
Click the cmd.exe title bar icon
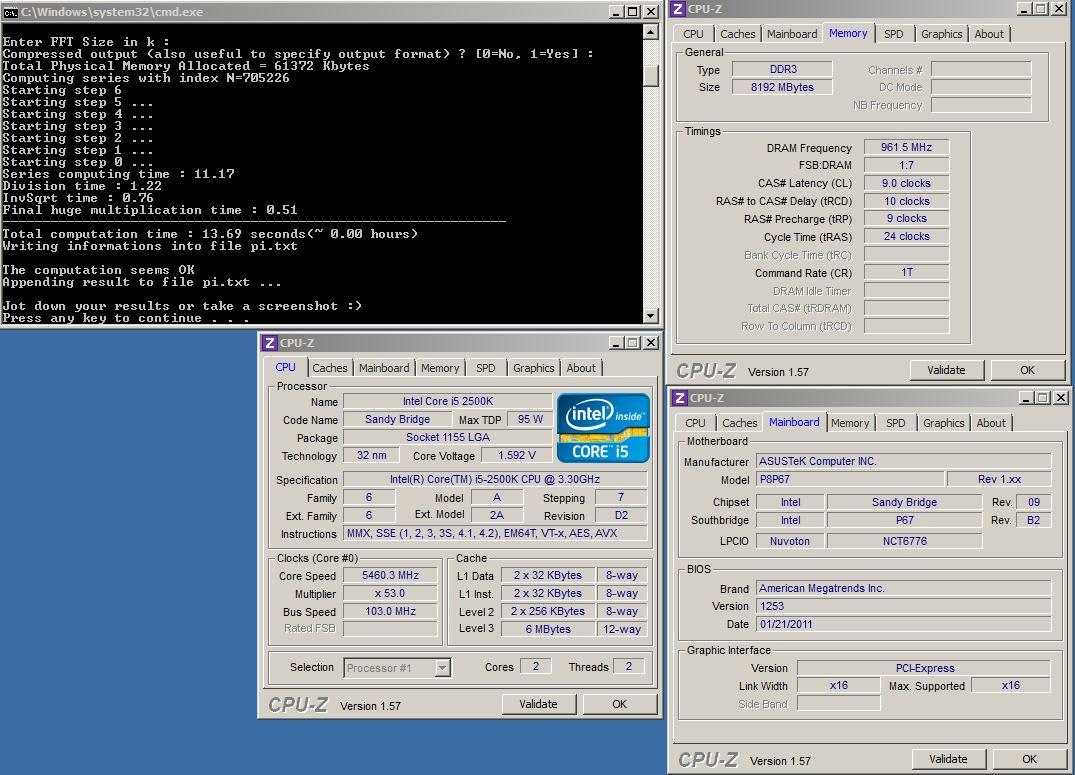10,12
